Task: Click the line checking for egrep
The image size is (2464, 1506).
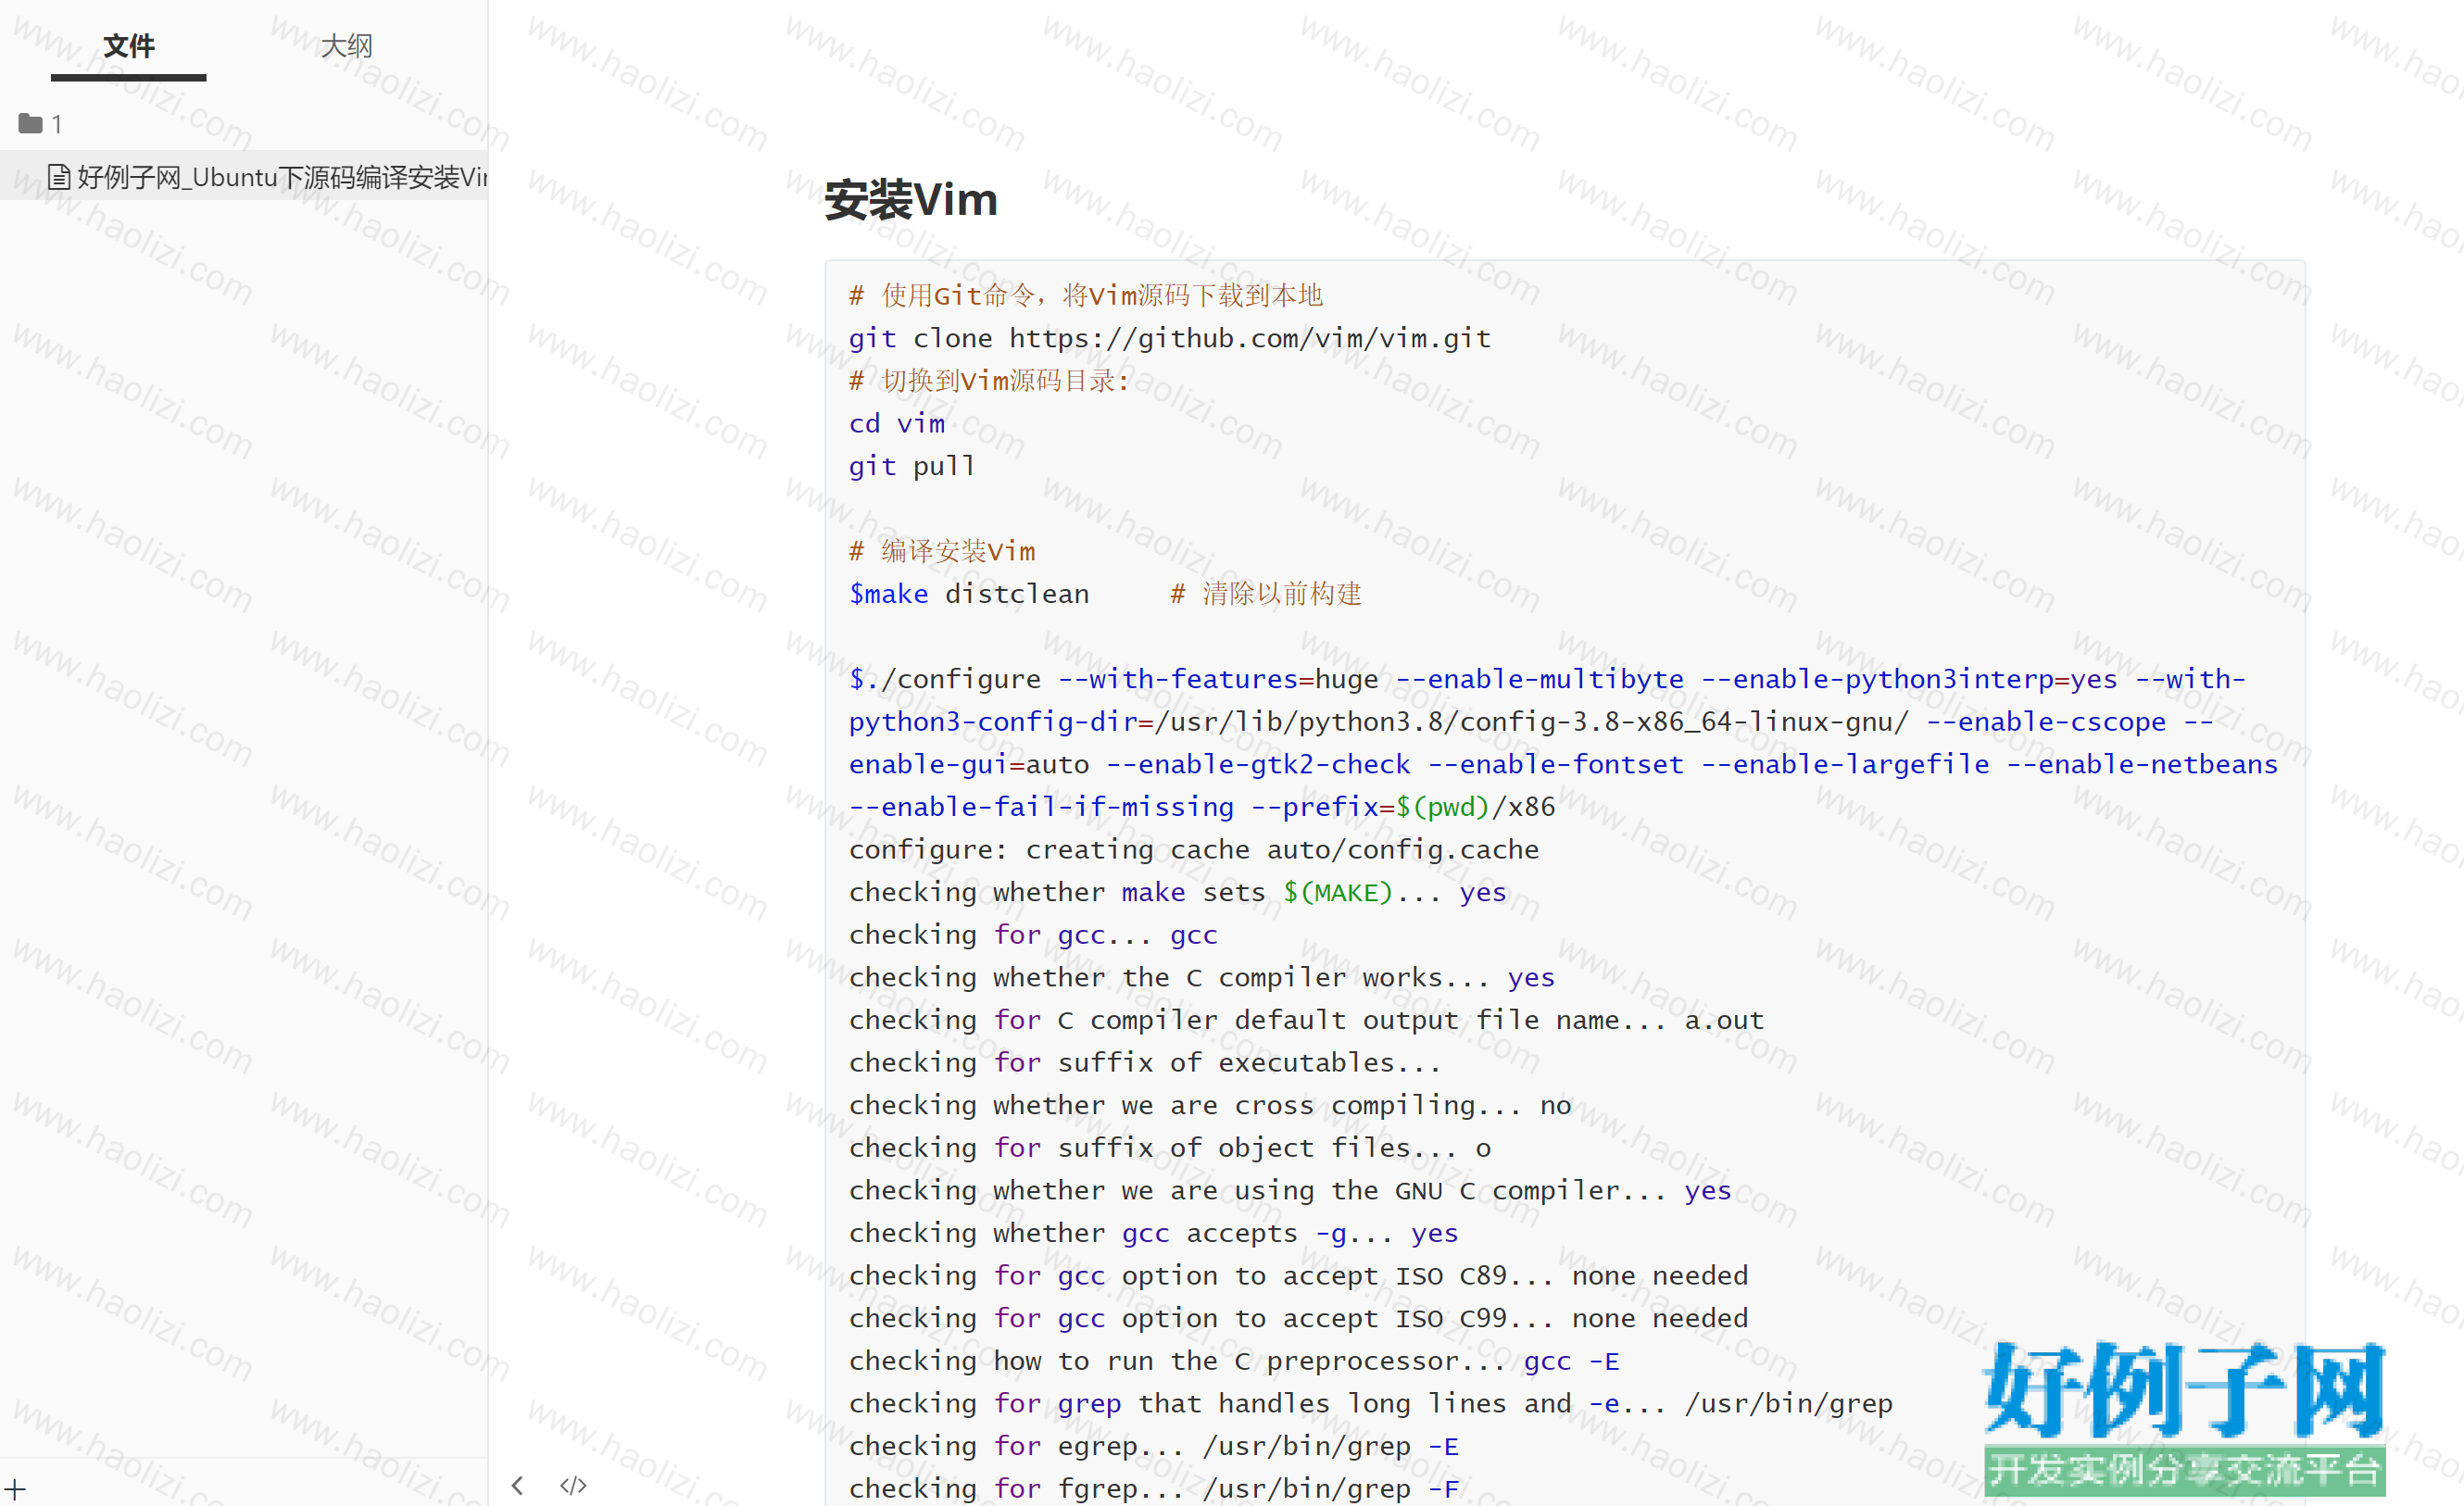Action: point(1153,1446)
